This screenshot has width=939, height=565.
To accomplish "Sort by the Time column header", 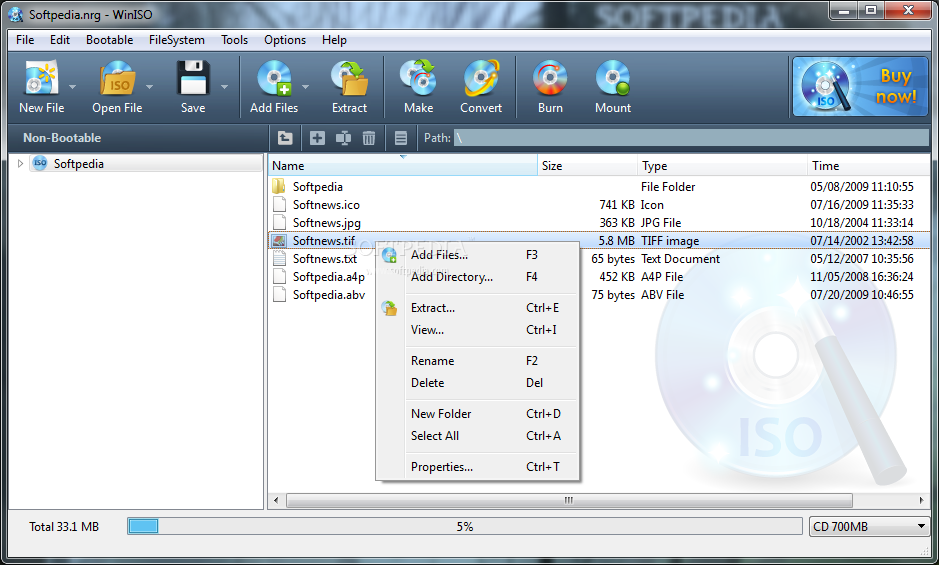I will pyautogui.click(x=868, y=166).
